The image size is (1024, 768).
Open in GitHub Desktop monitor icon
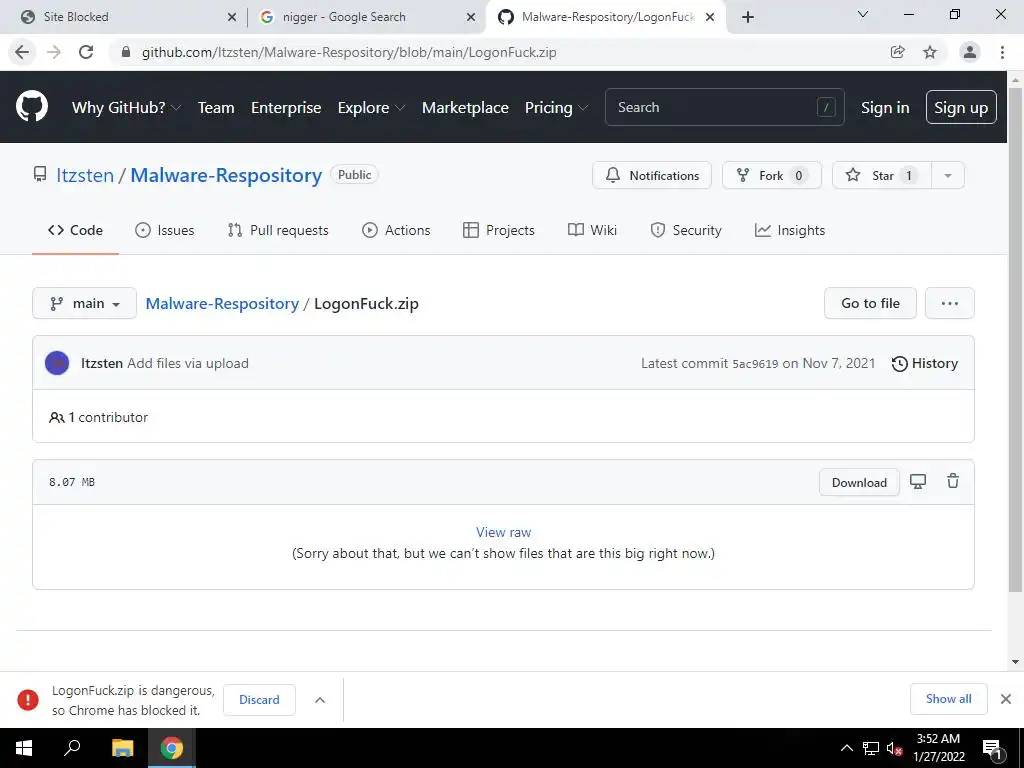tap(918, 482)
